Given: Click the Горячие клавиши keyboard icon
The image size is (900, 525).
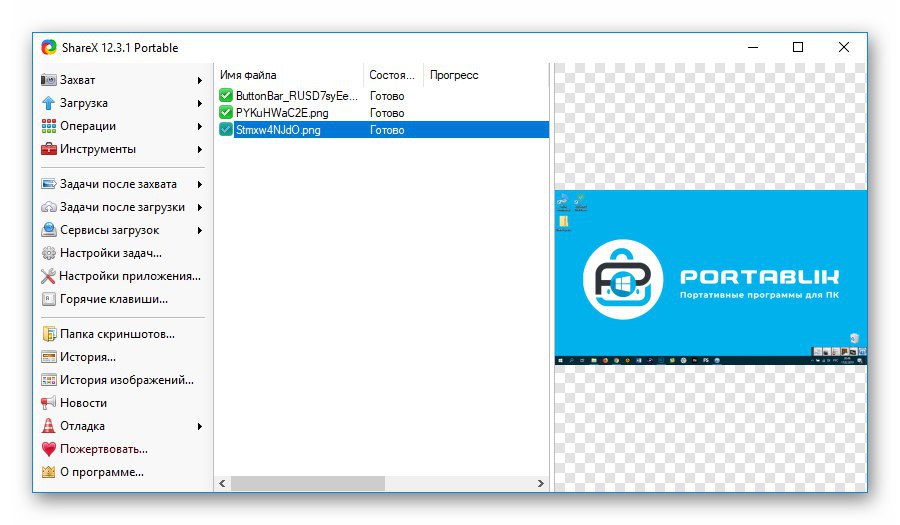Looking at the screenshot, I should (x=49, y=299).
